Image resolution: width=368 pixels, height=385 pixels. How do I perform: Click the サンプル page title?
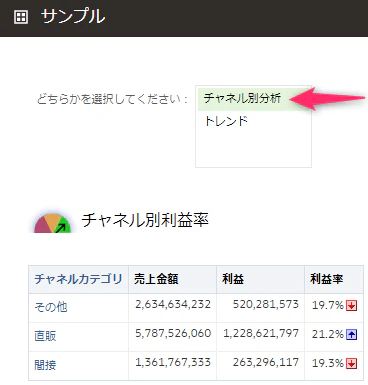73,16
